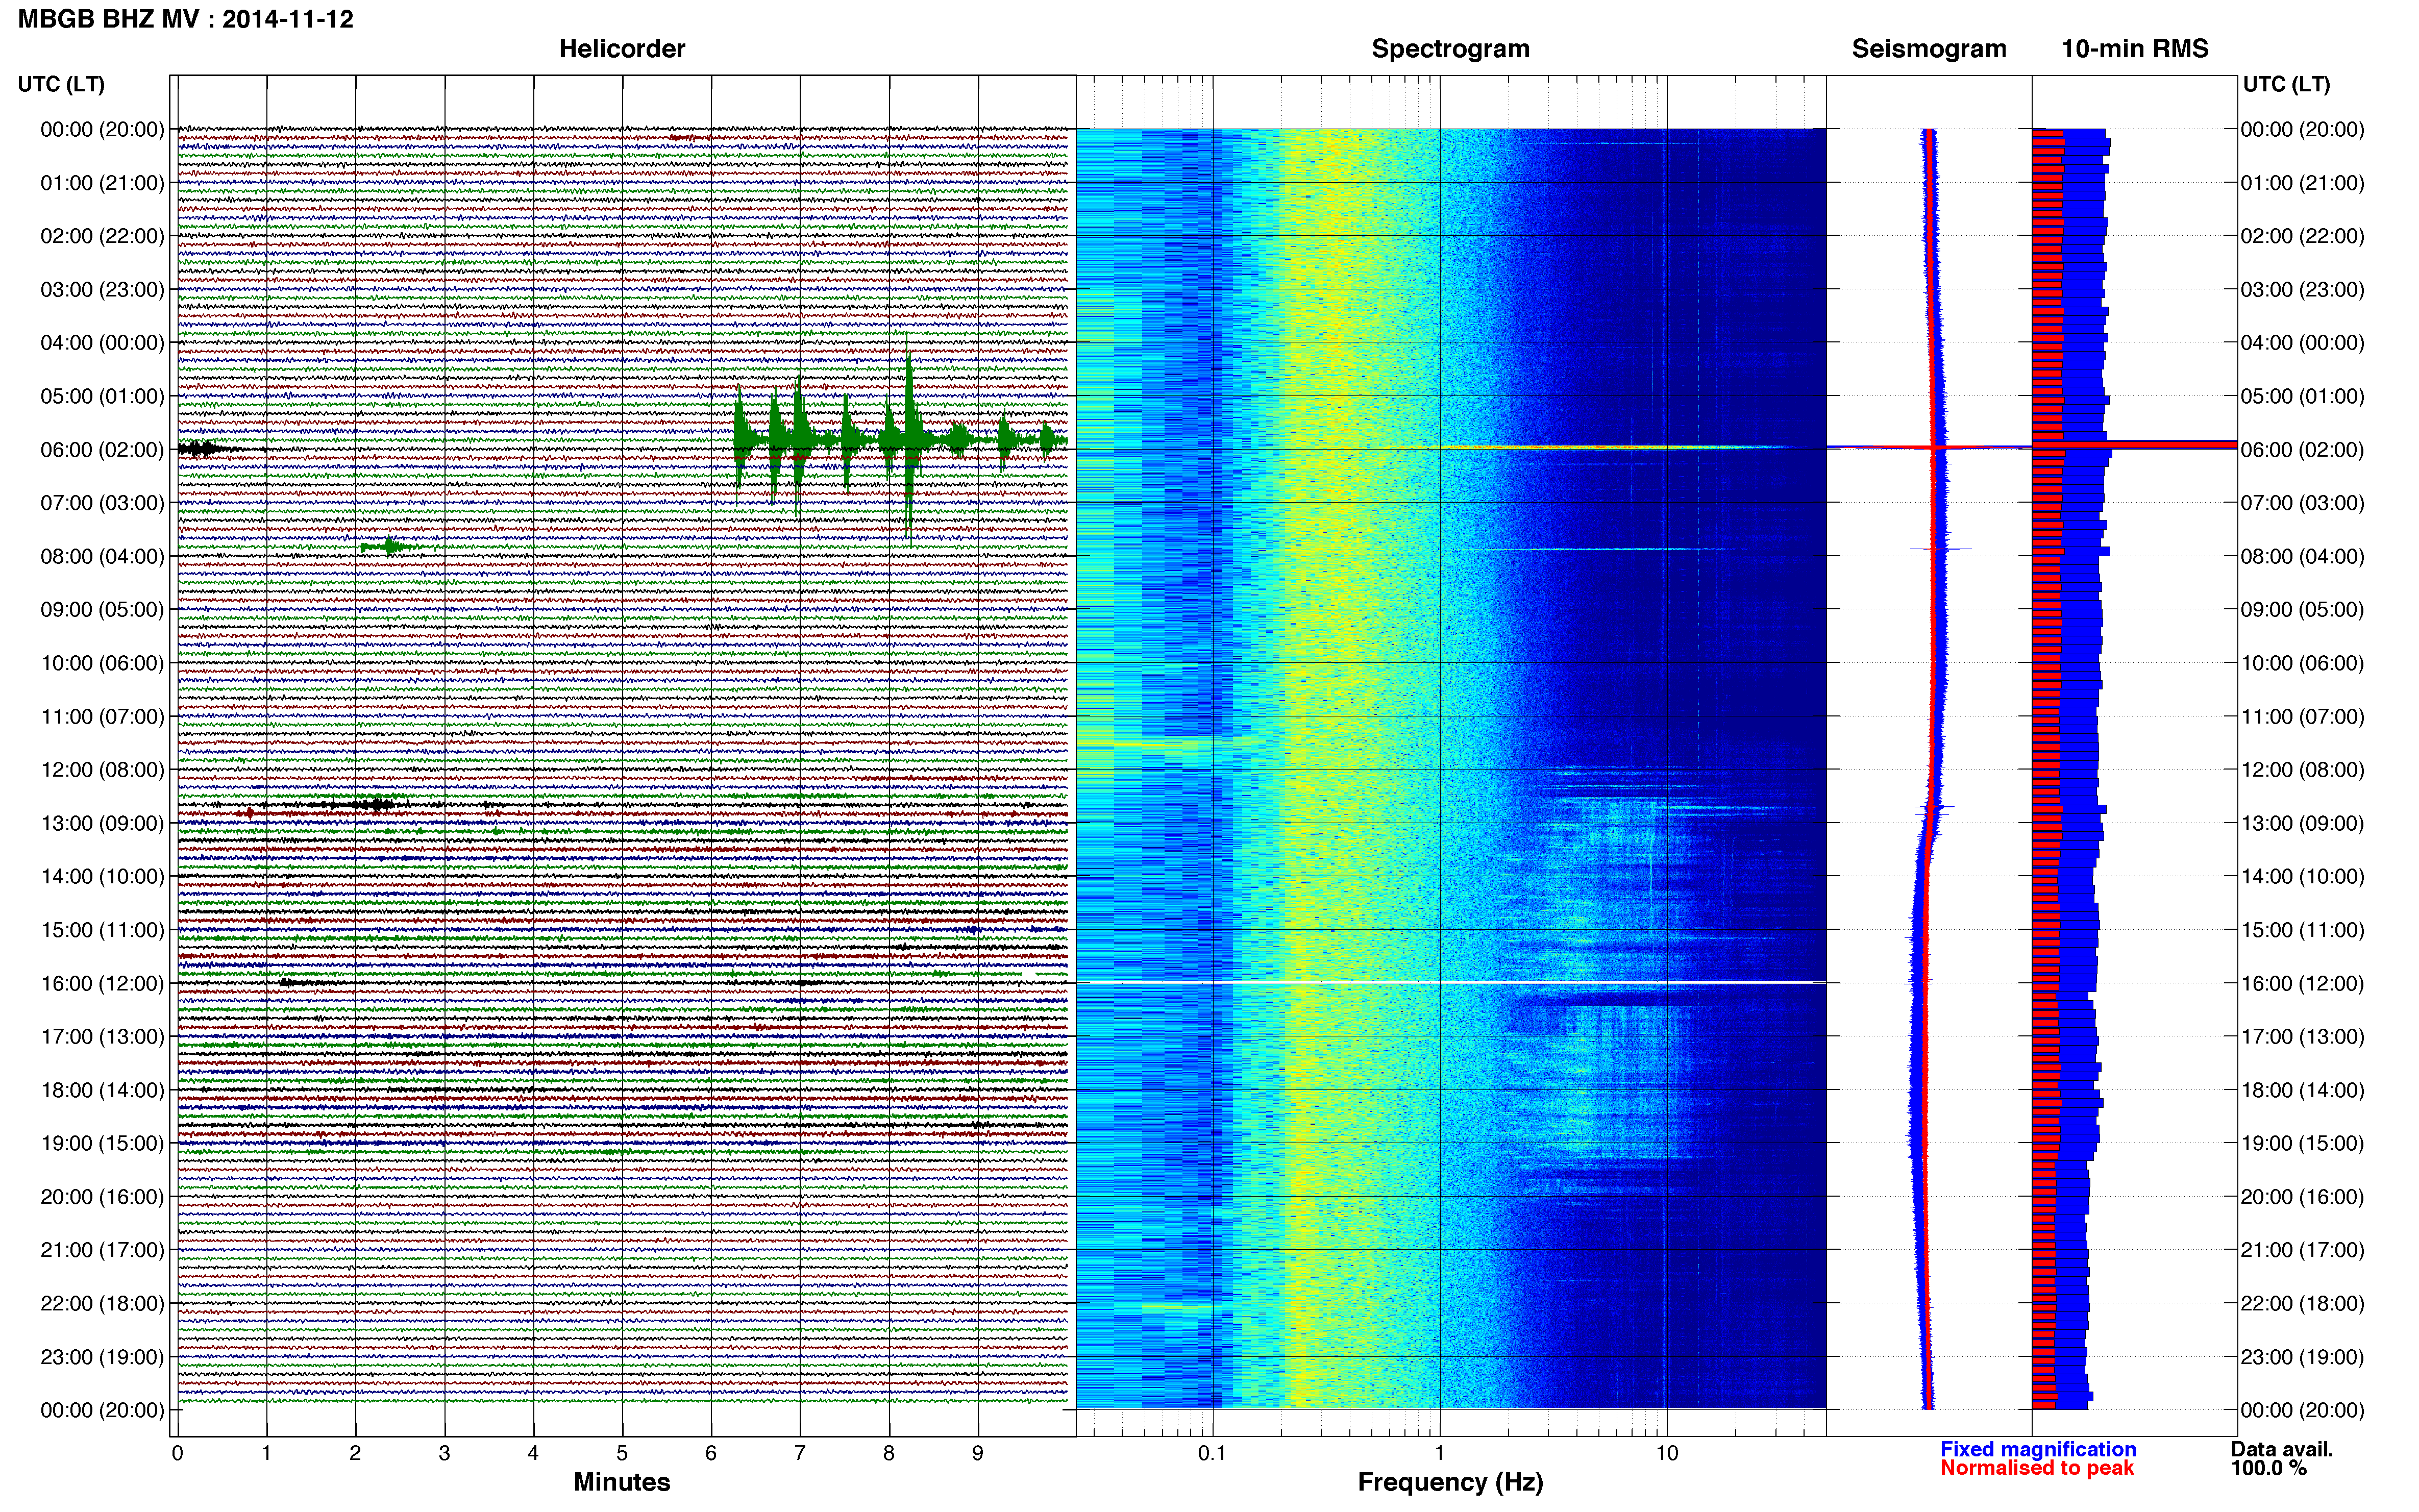Click the seismogram spike at 06:00
Image resolution: width=2419 pixels, height=1512 pixels.
tap(1930, 447)
